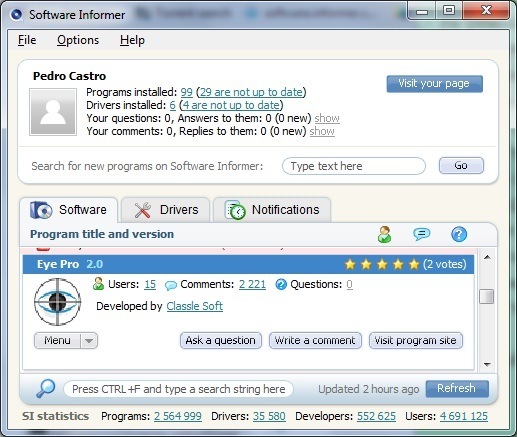Open the Eye Pro comments count 2 221
Screen dimensions: 517x437
coord(252,284)
